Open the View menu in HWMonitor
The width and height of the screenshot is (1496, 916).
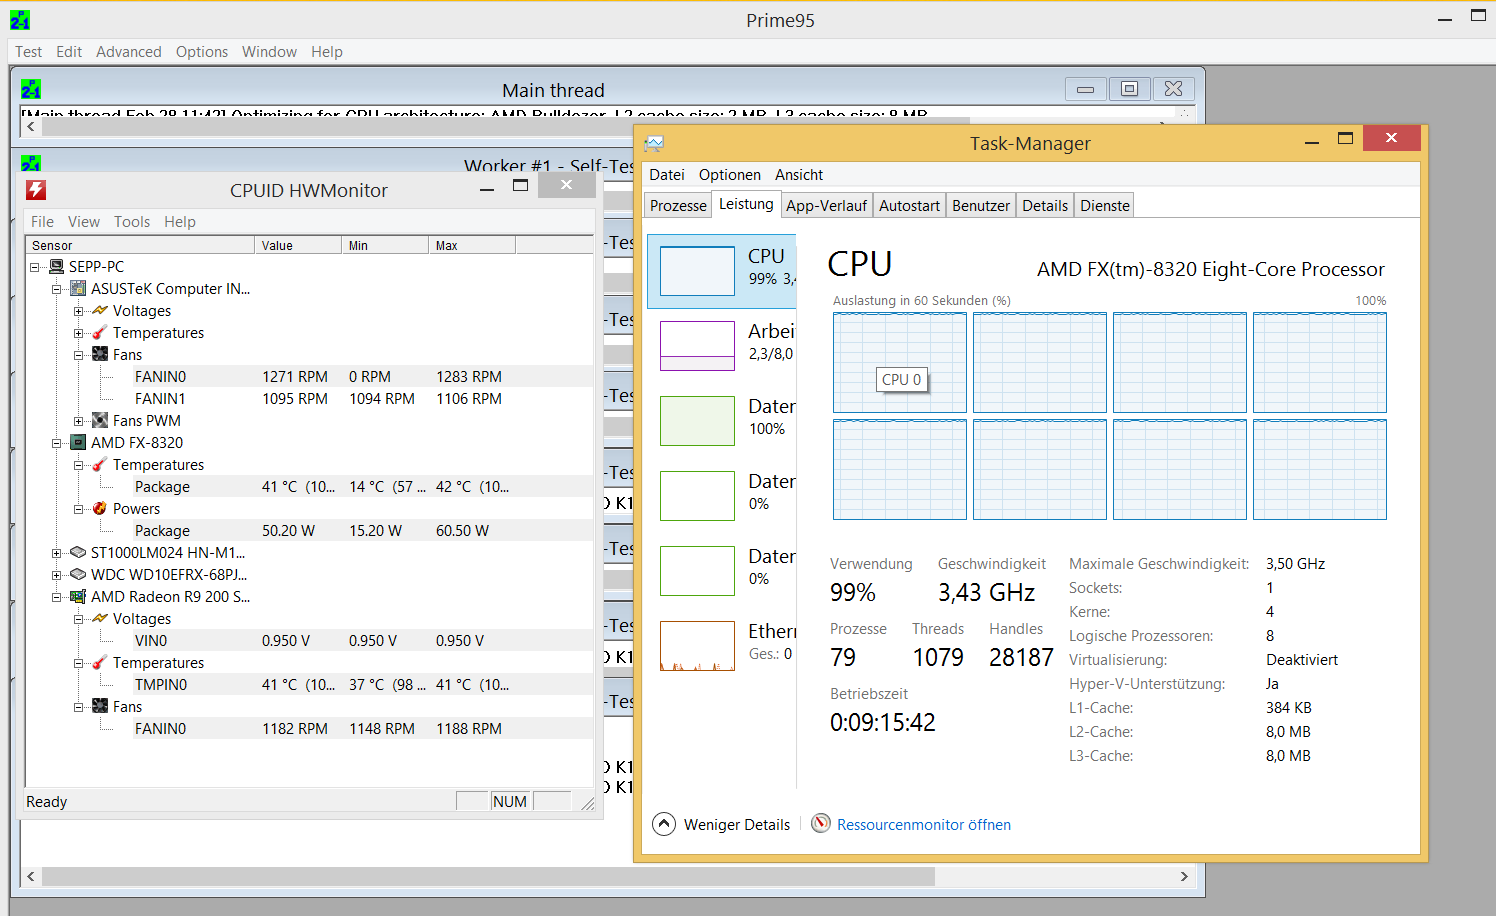84,222
